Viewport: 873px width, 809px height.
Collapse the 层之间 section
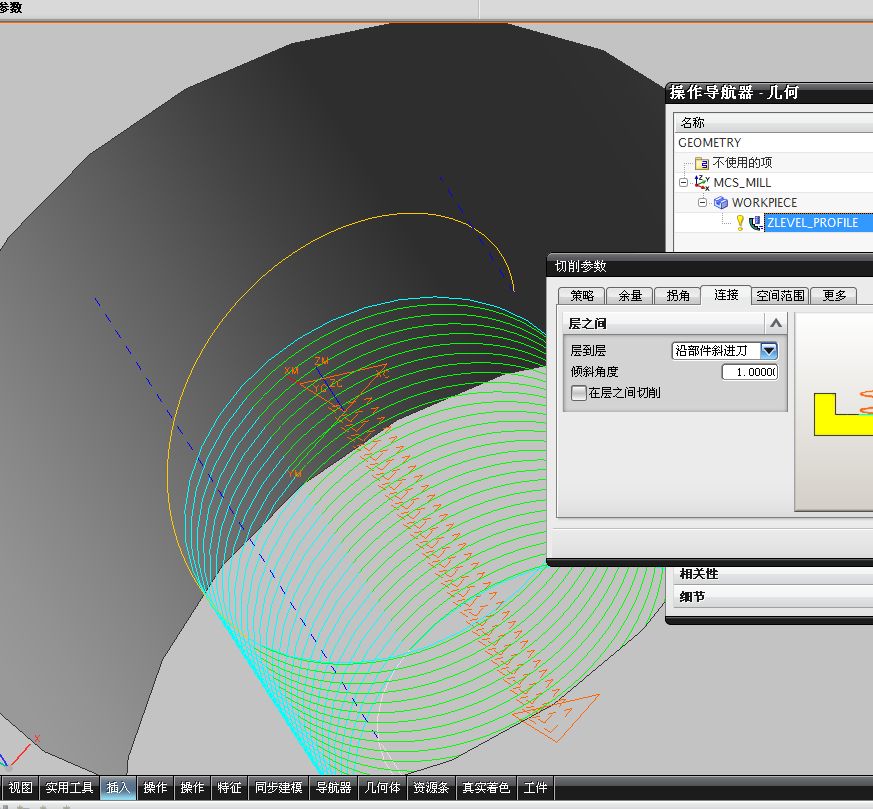(776, 323)
